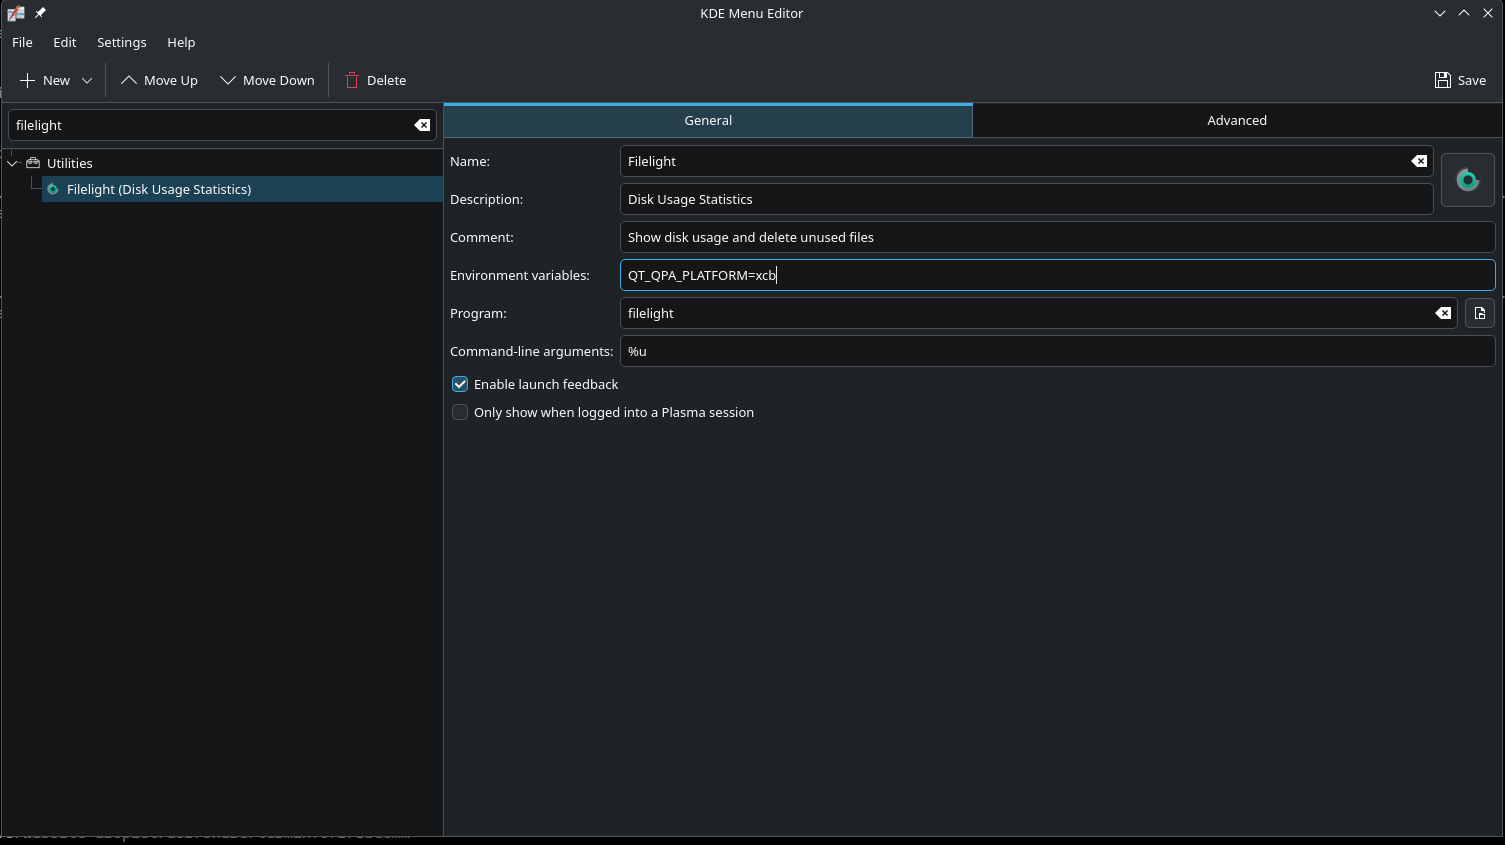Open the File menu
The height and width of the screenshot is (845, 1505).
click(22, 42)
